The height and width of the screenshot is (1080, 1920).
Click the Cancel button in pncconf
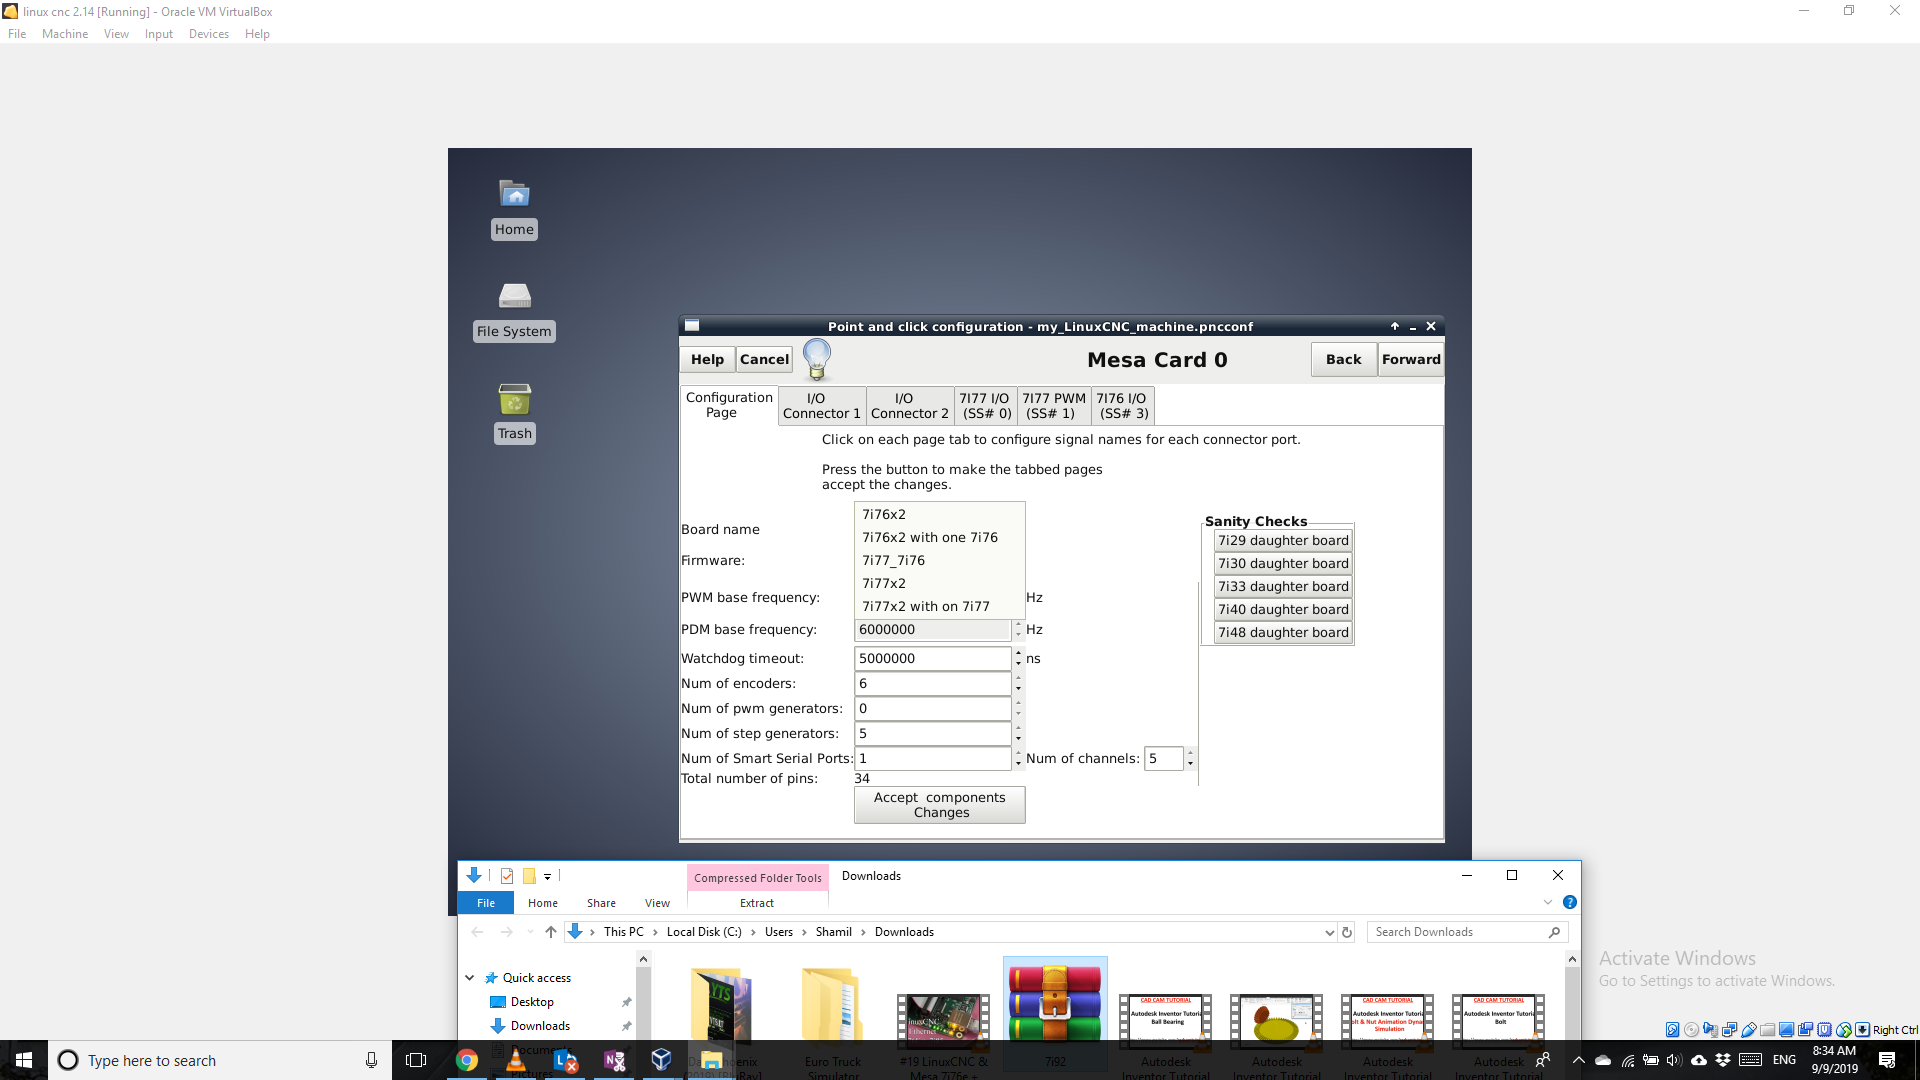764,359
